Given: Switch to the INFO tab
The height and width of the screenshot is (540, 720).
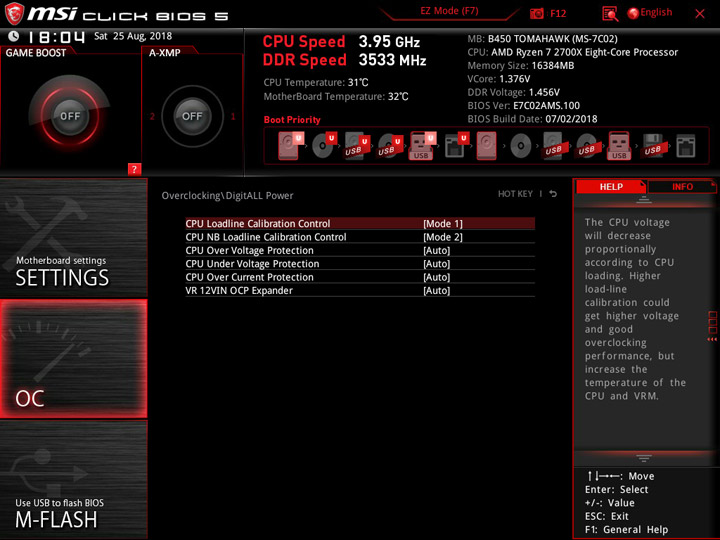Looking at the screenshot, I should (682, 186).
